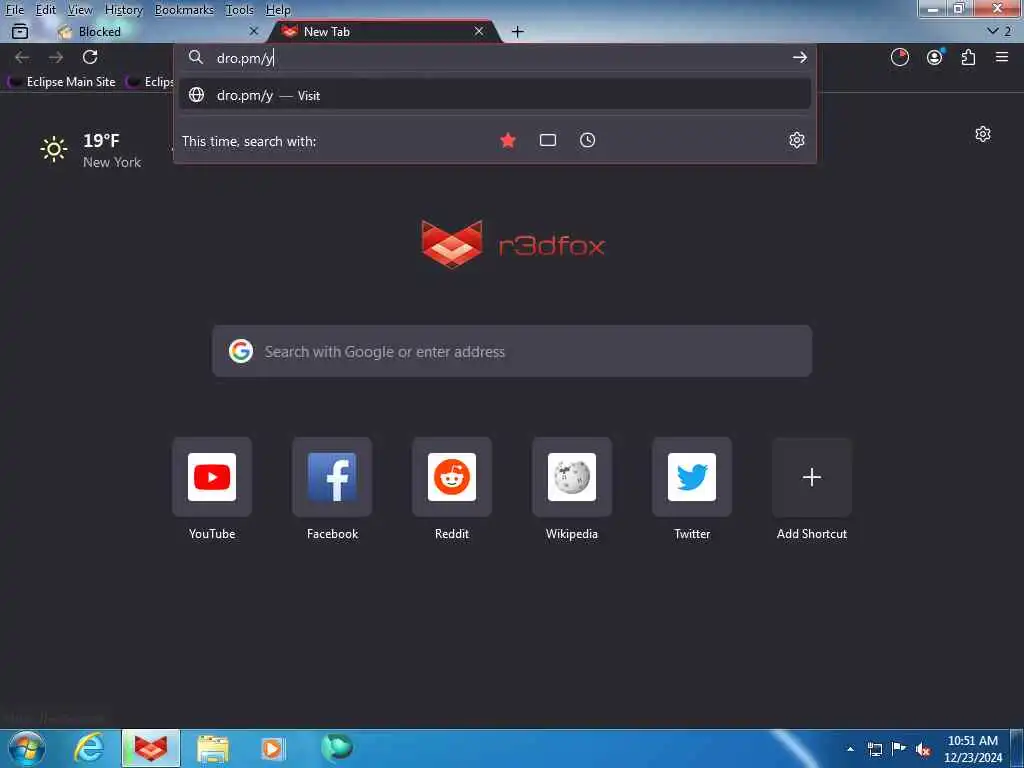
Task: Open the History menu
Action: point(123,10)
